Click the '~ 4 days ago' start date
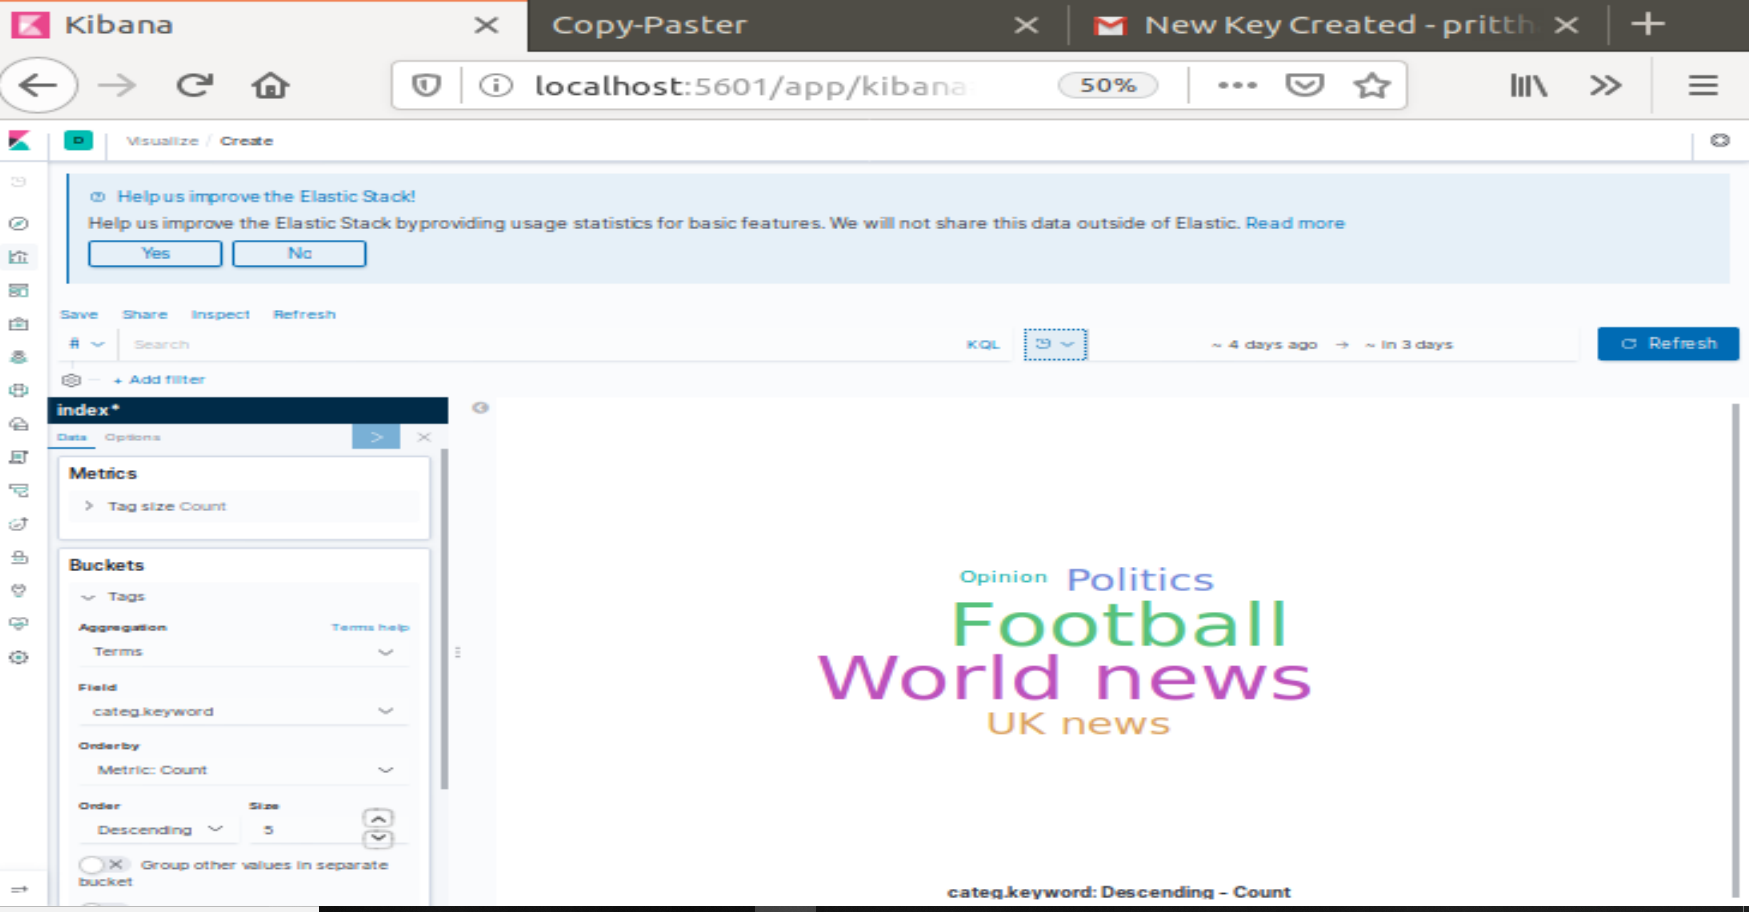 coord(1264,344)
